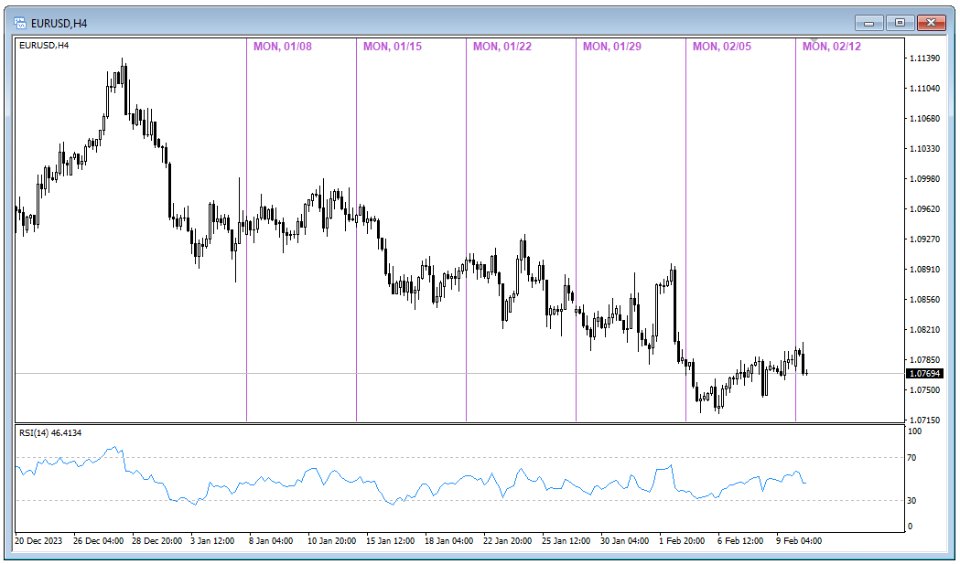Click time axis label 20 Dec 2023

pyautogui.click(x=38, y=541)
